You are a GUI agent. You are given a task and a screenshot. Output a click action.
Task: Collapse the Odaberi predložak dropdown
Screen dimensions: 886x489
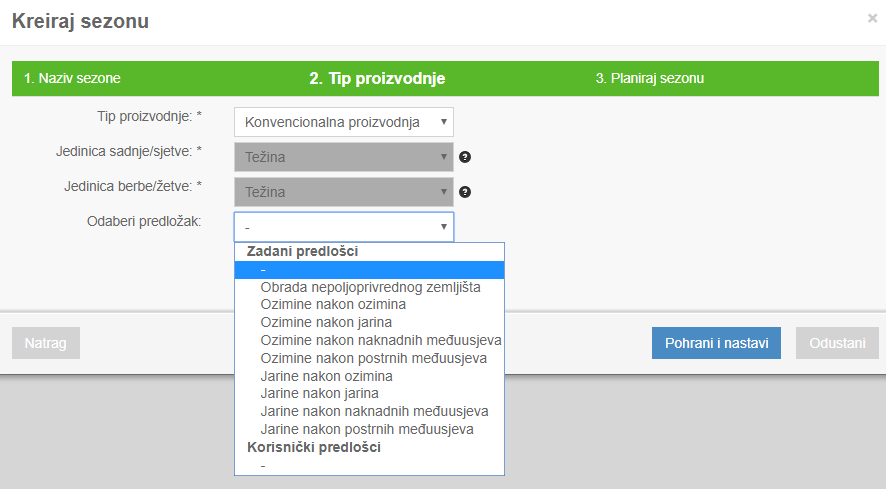[344, 227]
